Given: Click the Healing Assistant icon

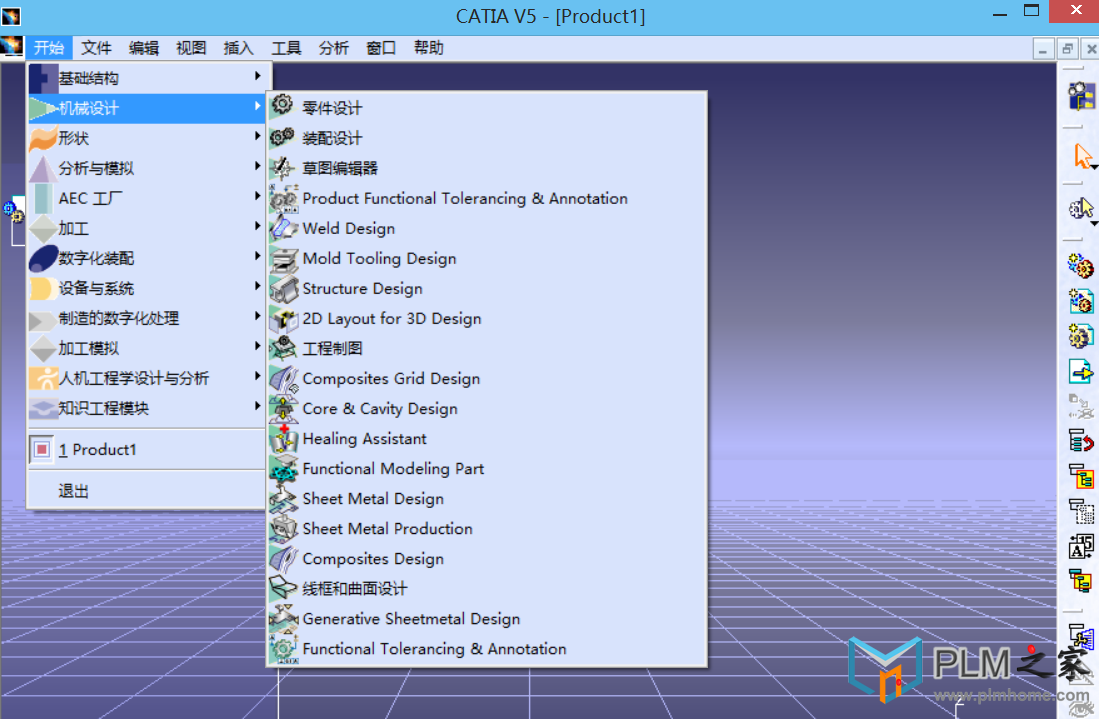Looking at the screenshot, I should tap(283, 439).
